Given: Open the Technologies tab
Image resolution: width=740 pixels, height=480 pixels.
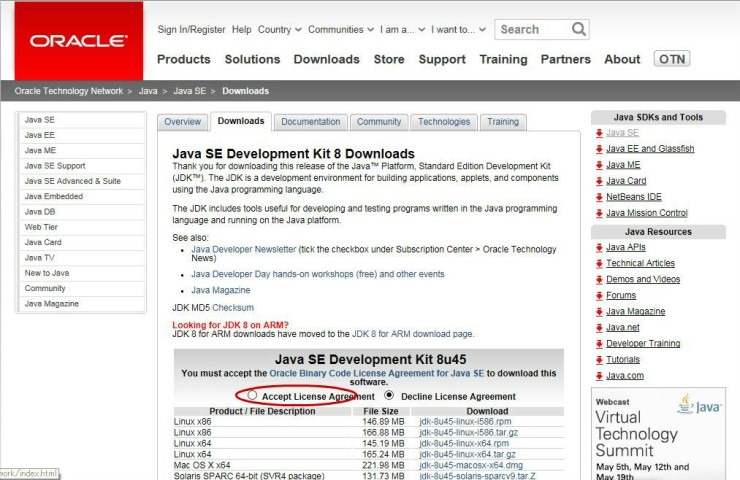Looking at the screenshot, I should pyautogui.click(x=444, y=122).
